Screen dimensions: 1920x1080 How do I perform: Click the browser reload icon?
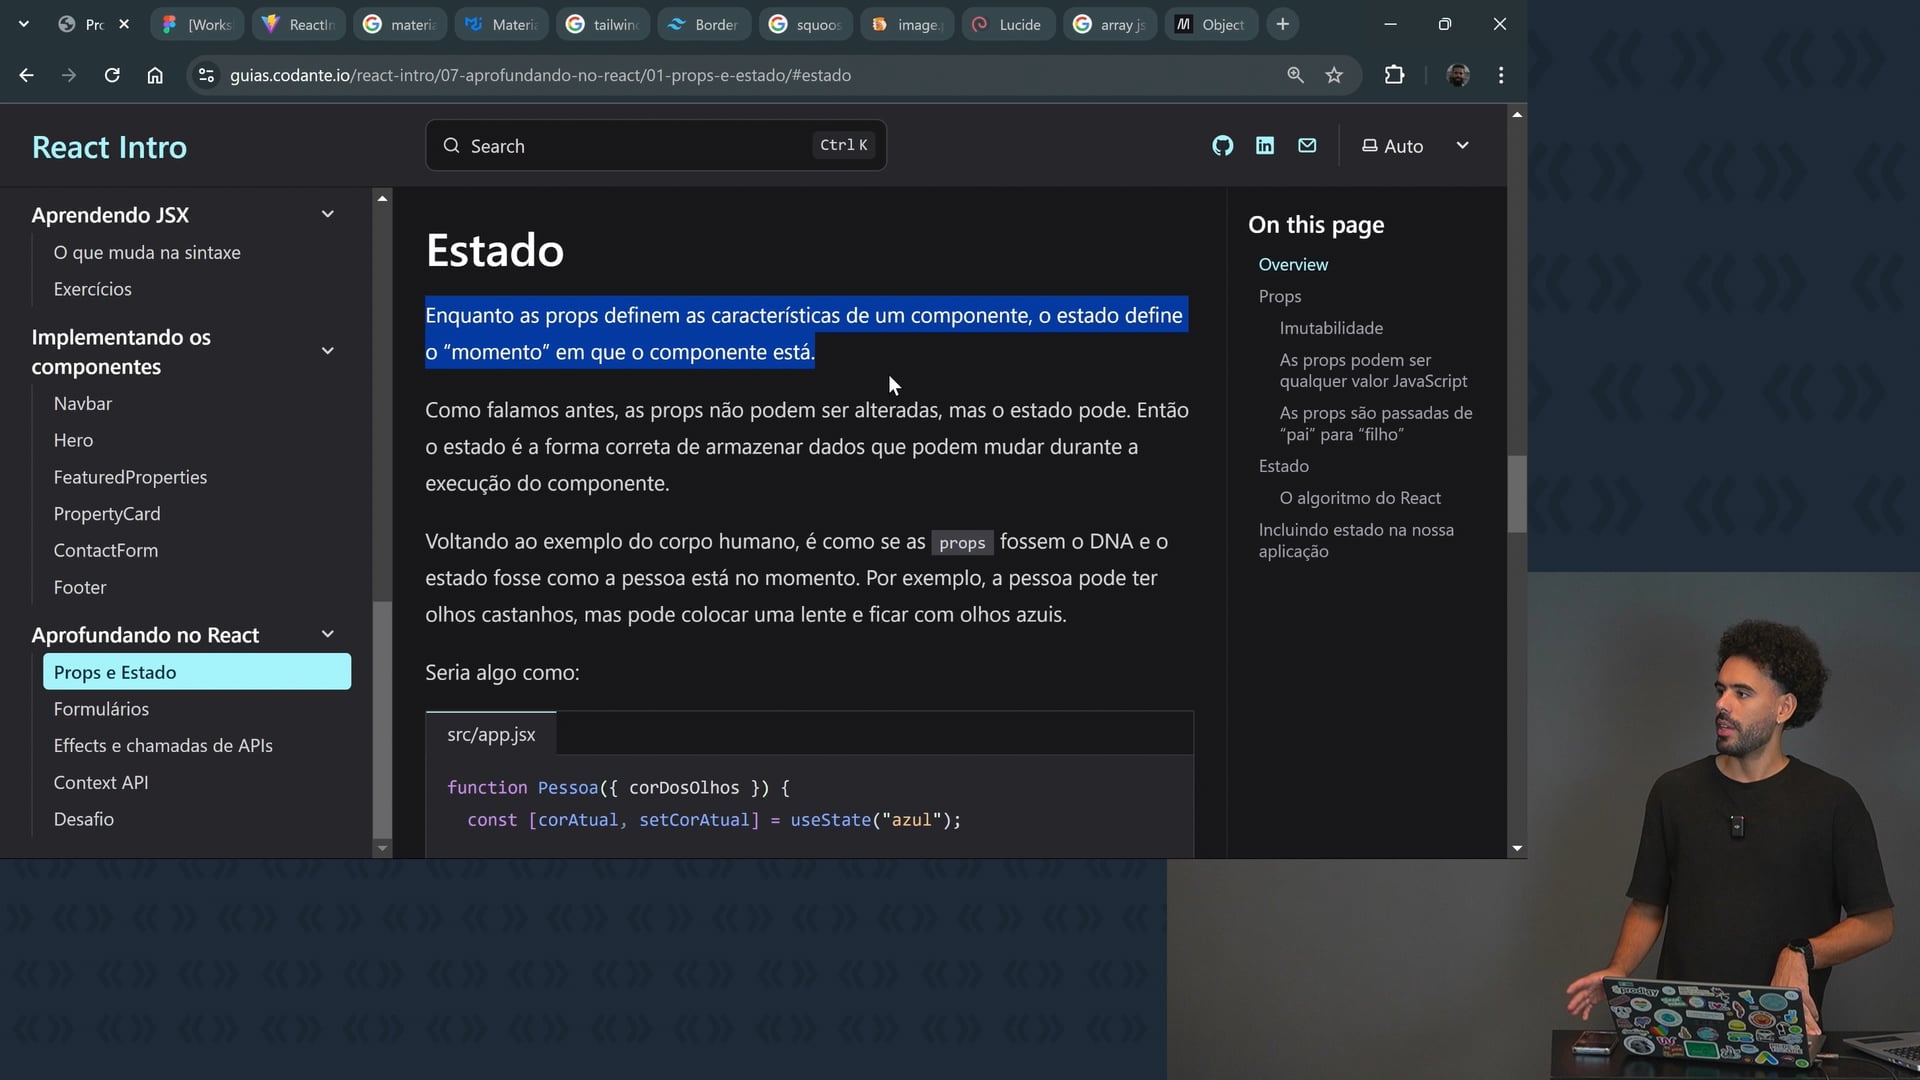coord(112,75)
